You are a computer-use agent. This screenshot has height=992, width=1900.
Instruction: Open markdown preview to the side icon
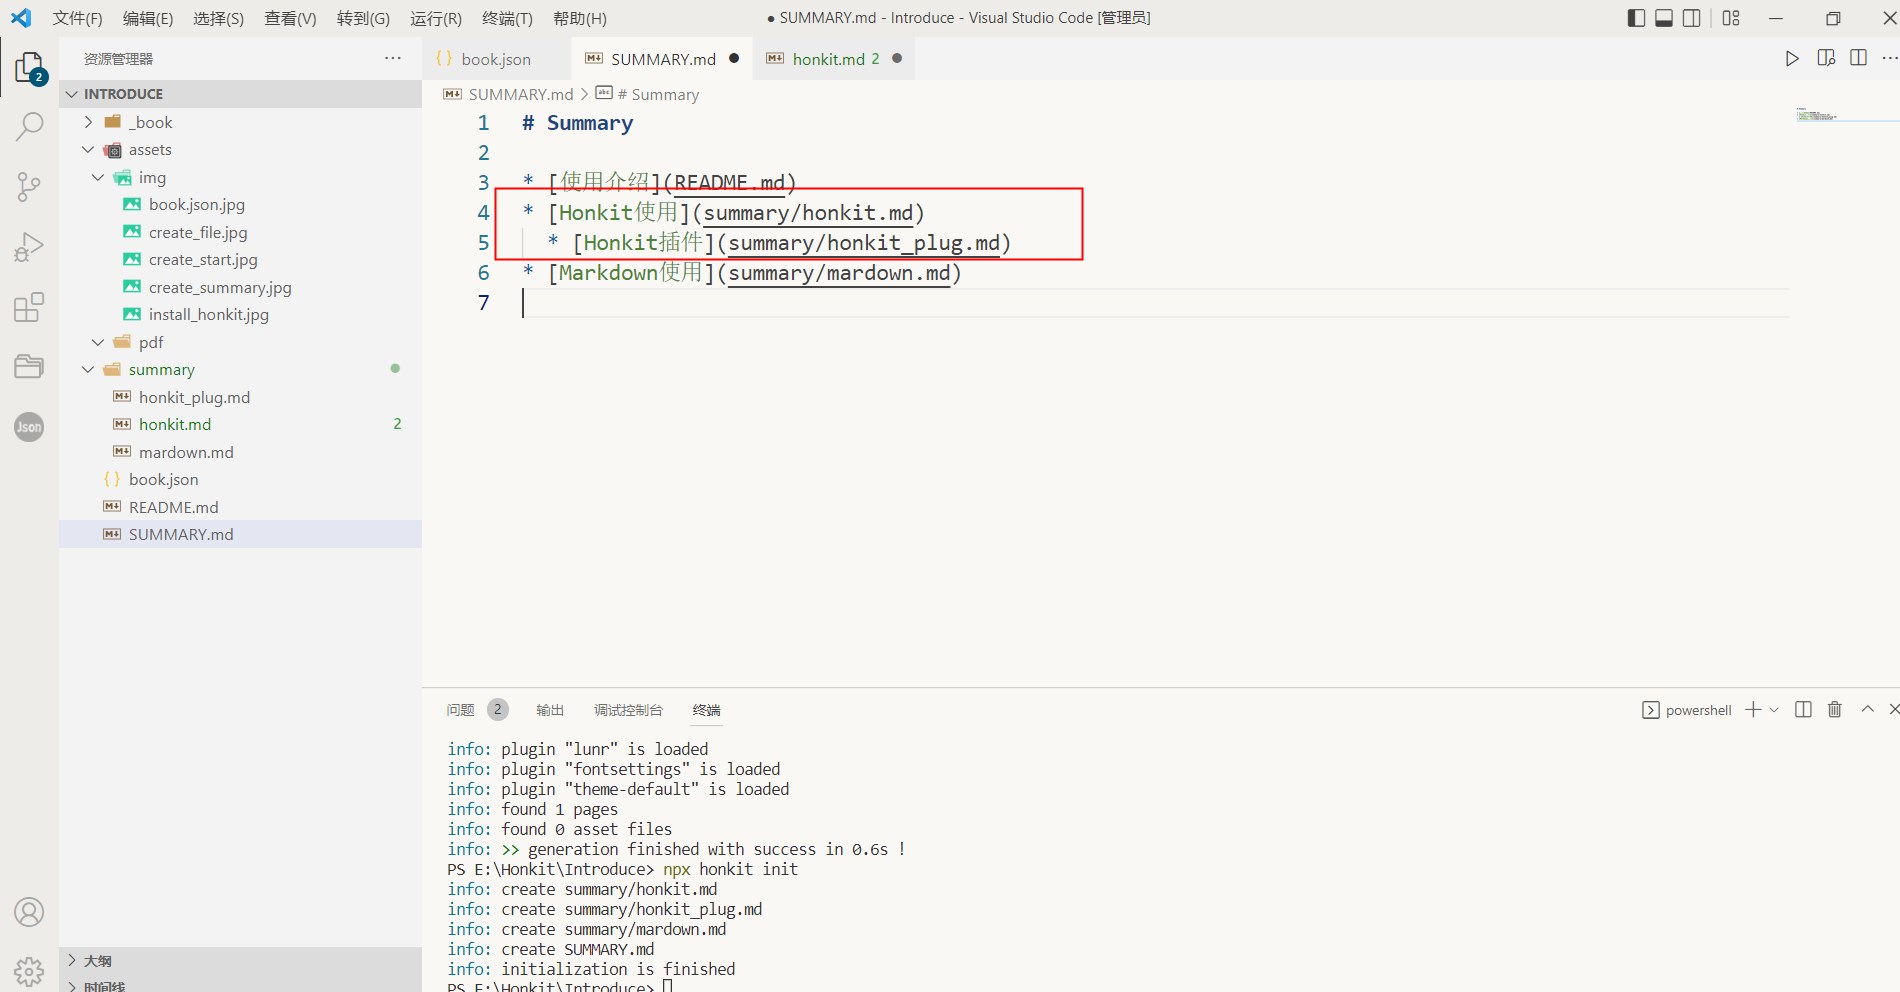tap(1826, 58)
